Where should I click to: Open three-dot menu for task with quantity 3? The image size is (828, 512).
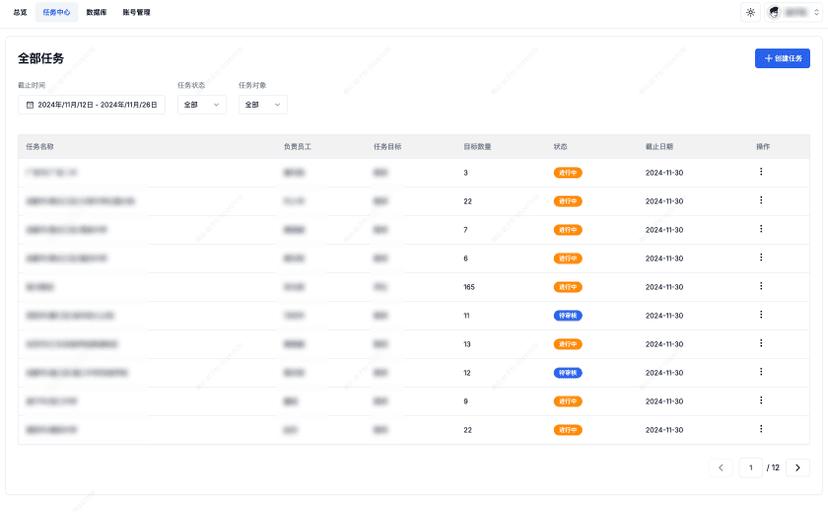pyautogui.click(x=761, y=172)
